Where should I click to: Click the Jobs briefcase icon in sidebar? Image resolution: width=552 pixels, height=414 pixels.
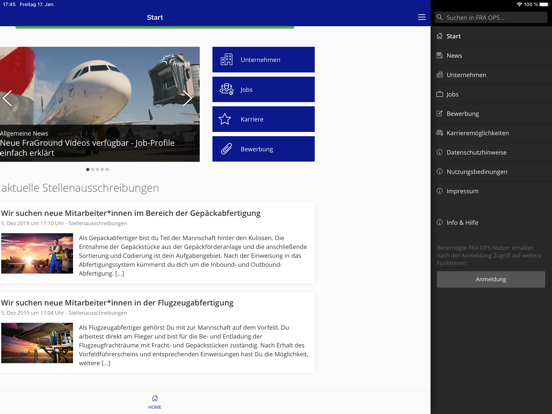(439, 94)
